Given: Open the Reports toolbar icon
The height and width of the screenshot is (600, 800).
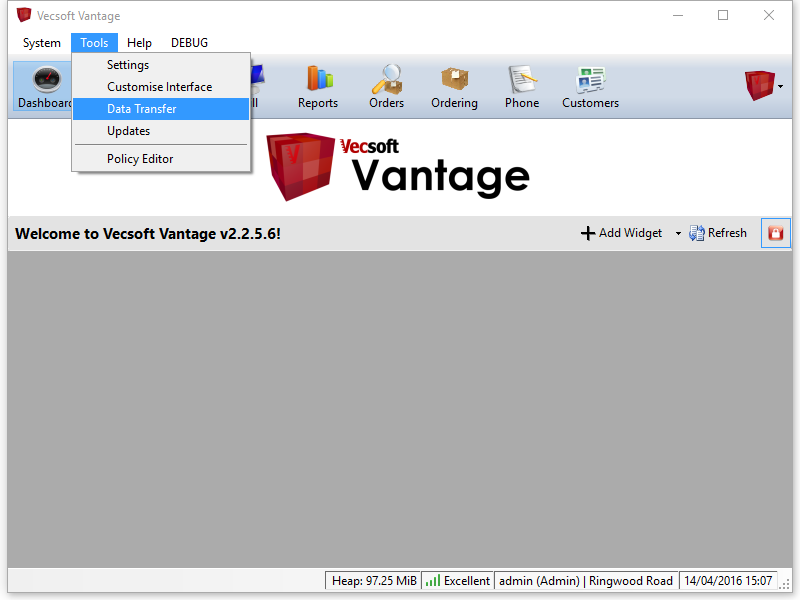Looking at the screenshot, I should [318, 86].
